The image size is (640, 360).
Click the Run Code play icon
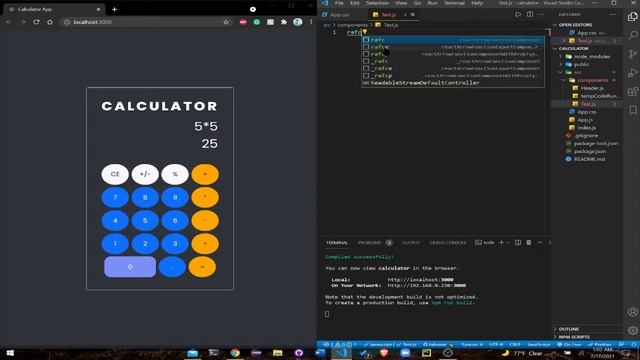click(x=518, y=14)
